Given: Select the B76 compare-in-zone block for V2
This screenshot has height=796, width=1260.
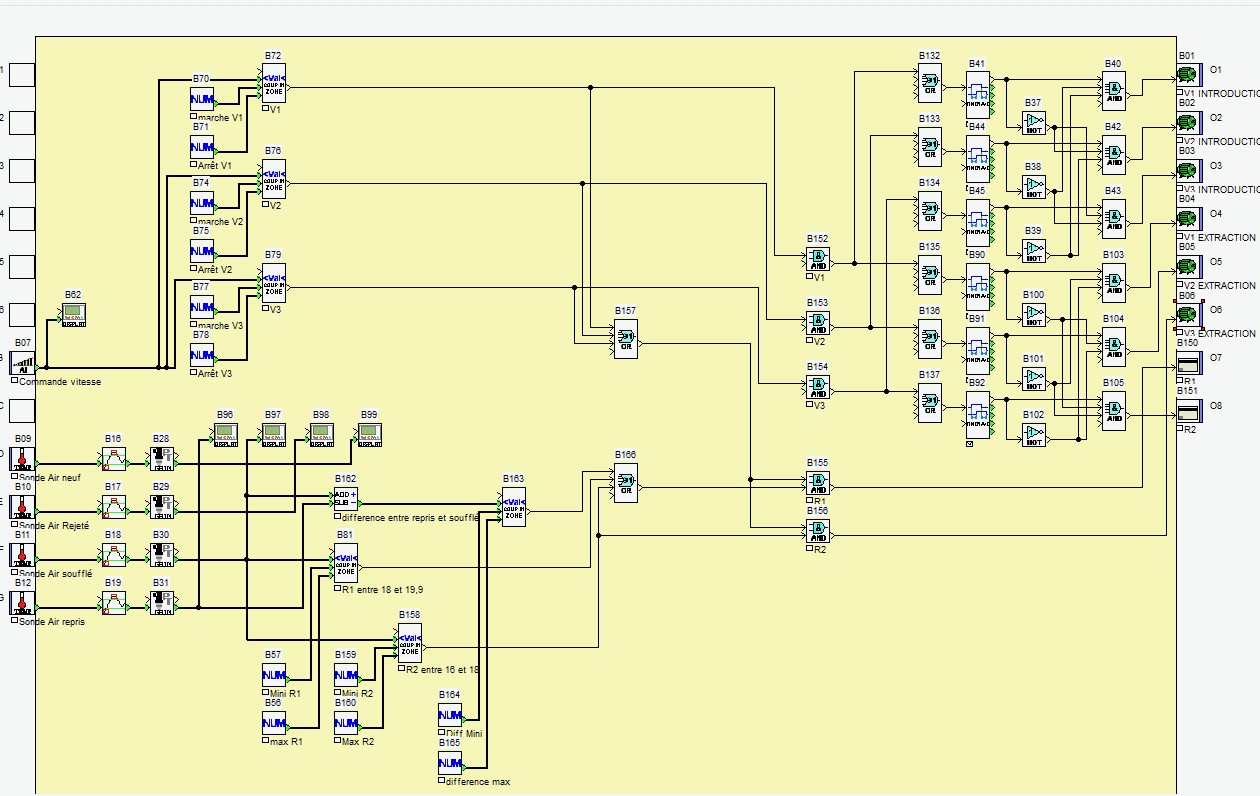Looking at the screenshot, I should point(273,179).
